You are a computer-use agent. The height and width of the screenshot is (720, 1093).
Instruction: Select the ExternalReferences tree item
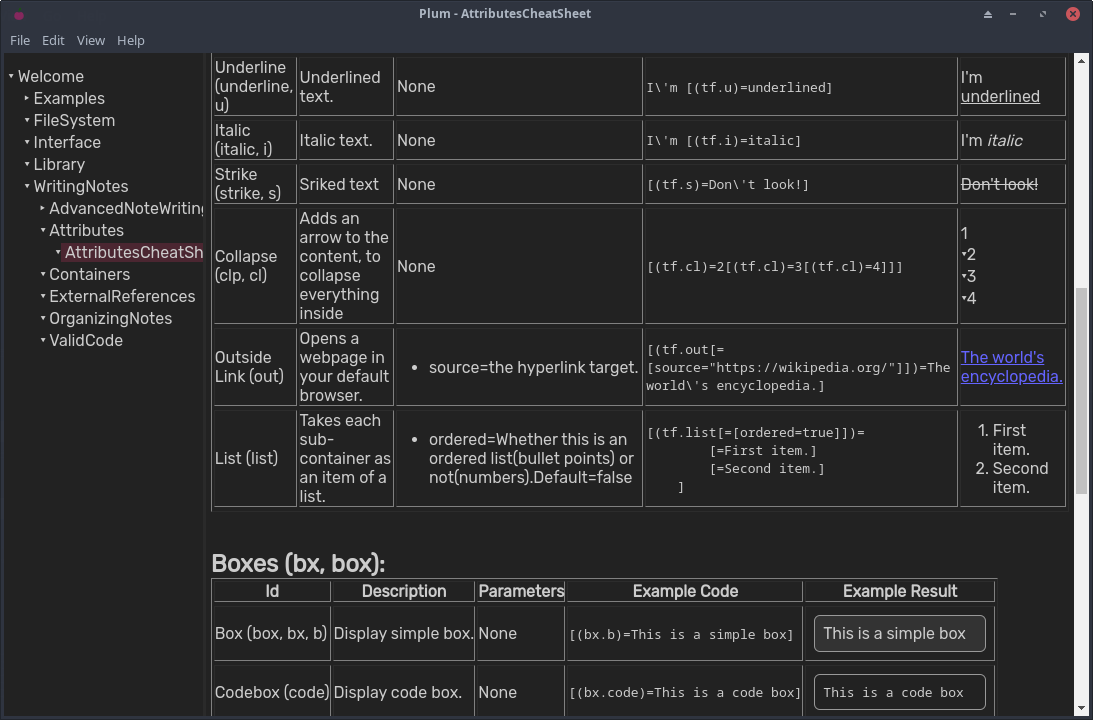(x=122, y=296)
